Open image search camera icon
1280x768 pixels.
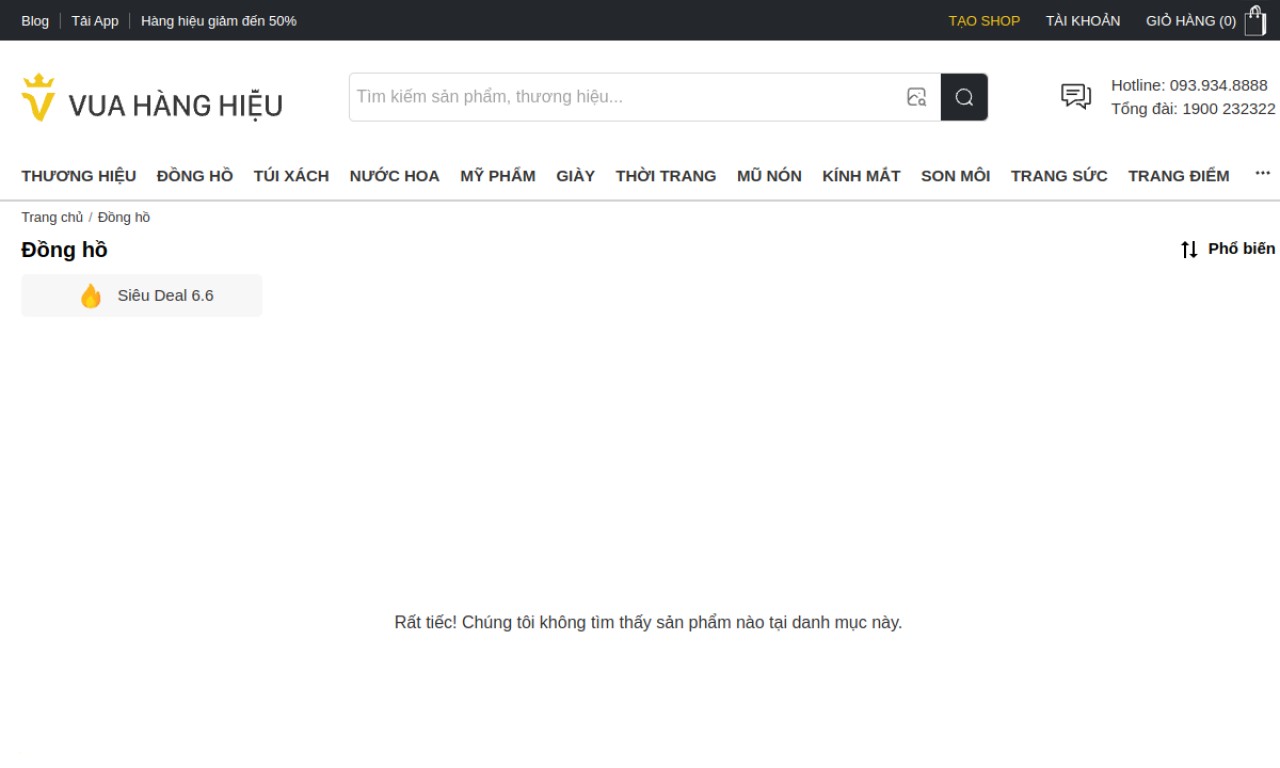(916, 97)
